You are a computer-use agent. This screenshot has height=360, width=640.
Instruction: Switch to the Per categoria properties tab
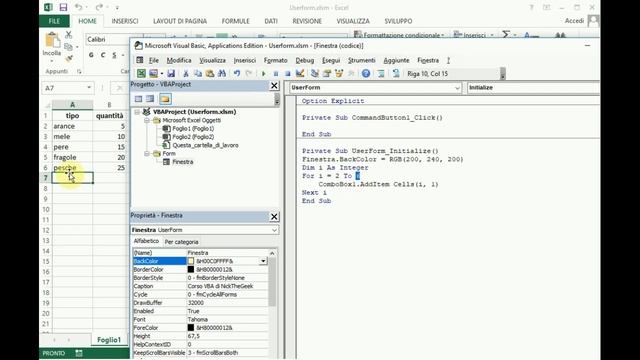pyautogui.click(x=181, y=242)
